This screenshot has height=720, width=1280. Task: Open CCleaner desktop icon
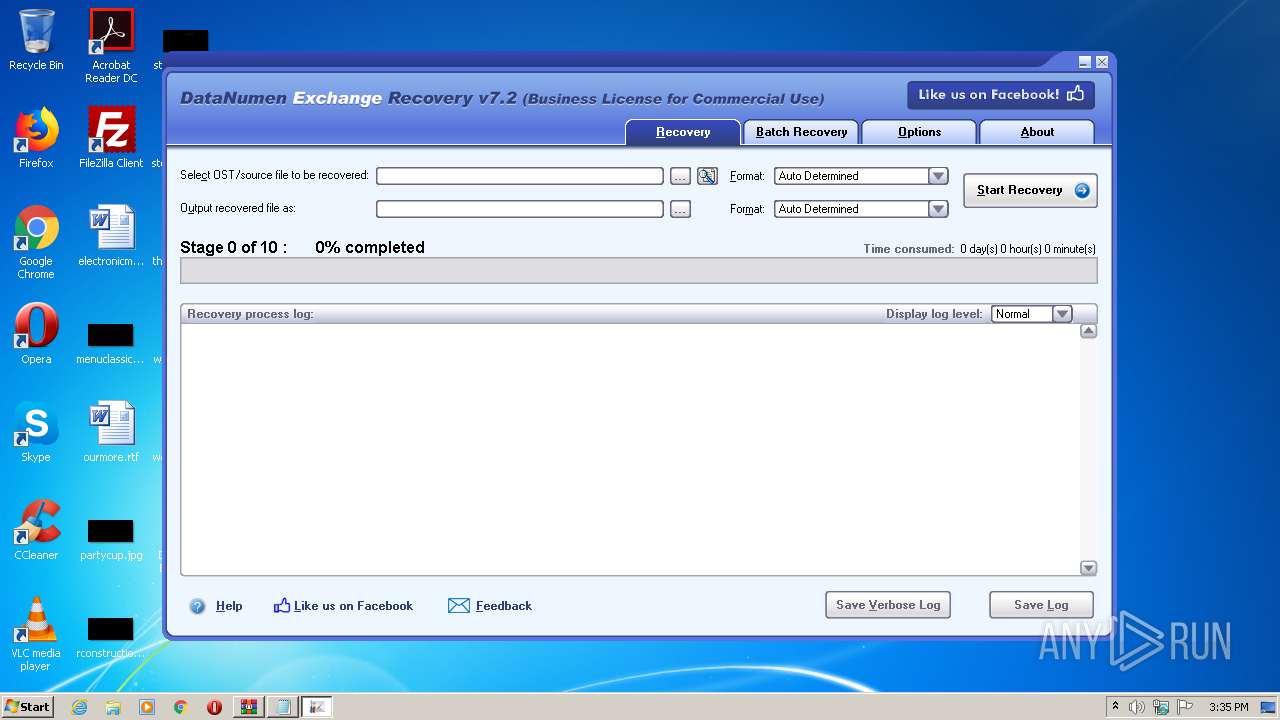[x=36, y=530]
